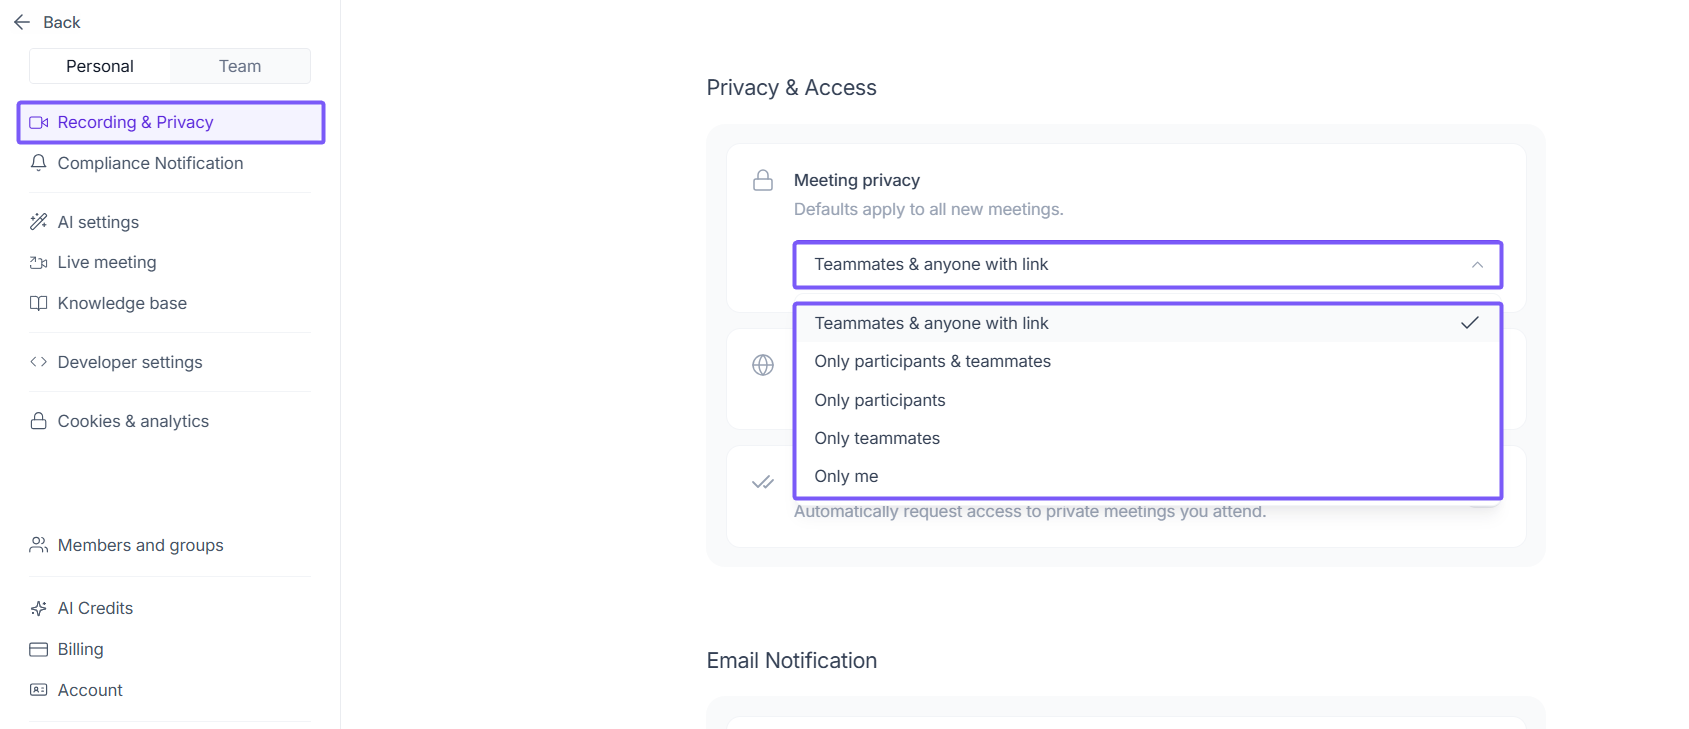Viewport: 1689px width, 729px height.
Task: Click the Knowledge base book icon
Action: pyautogui.click(x=39, y=303)
